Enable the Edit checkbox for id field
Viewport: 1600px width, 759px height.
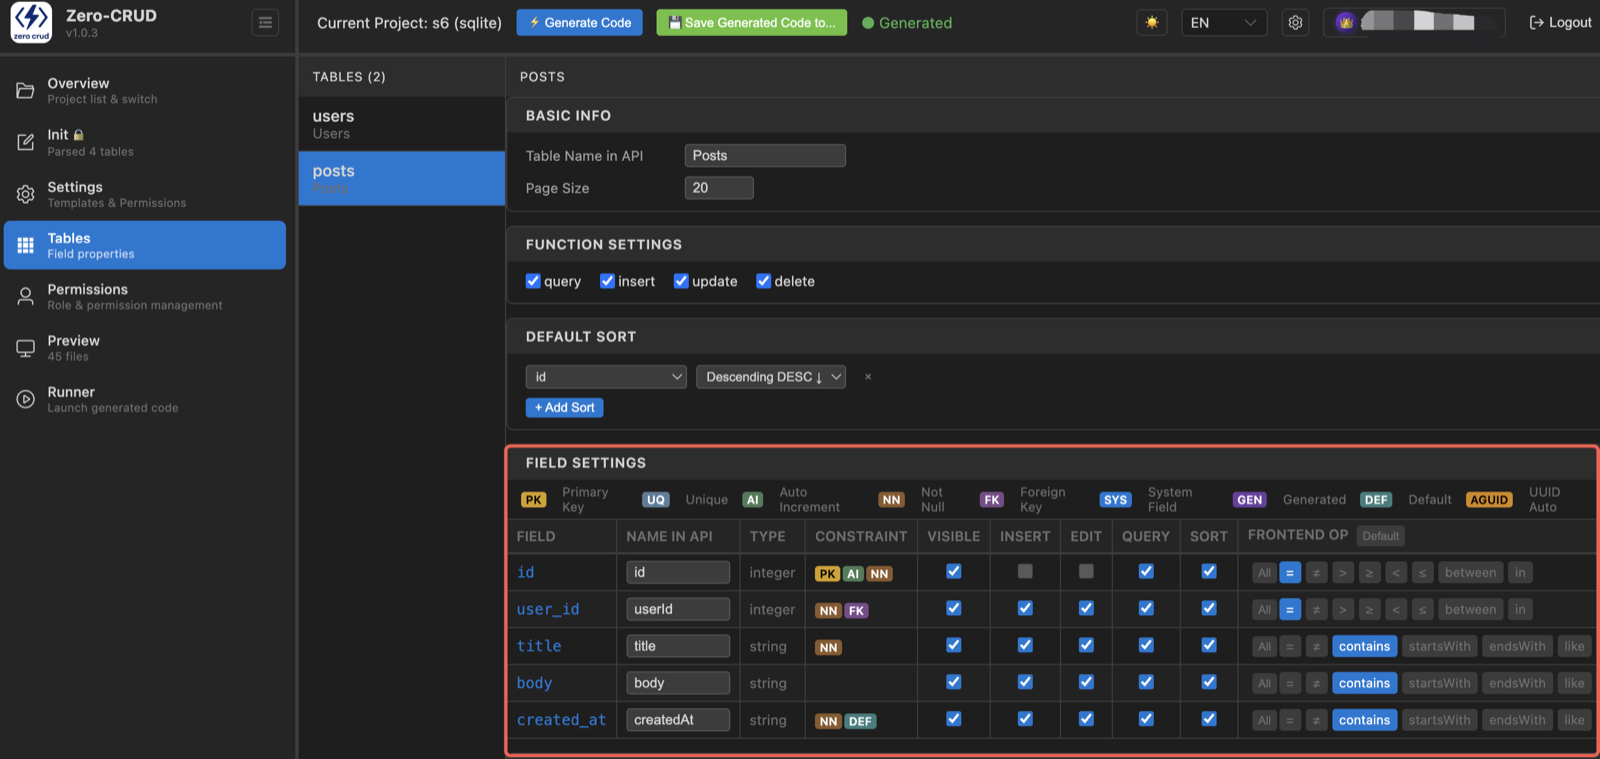[x=1086, y=571]
